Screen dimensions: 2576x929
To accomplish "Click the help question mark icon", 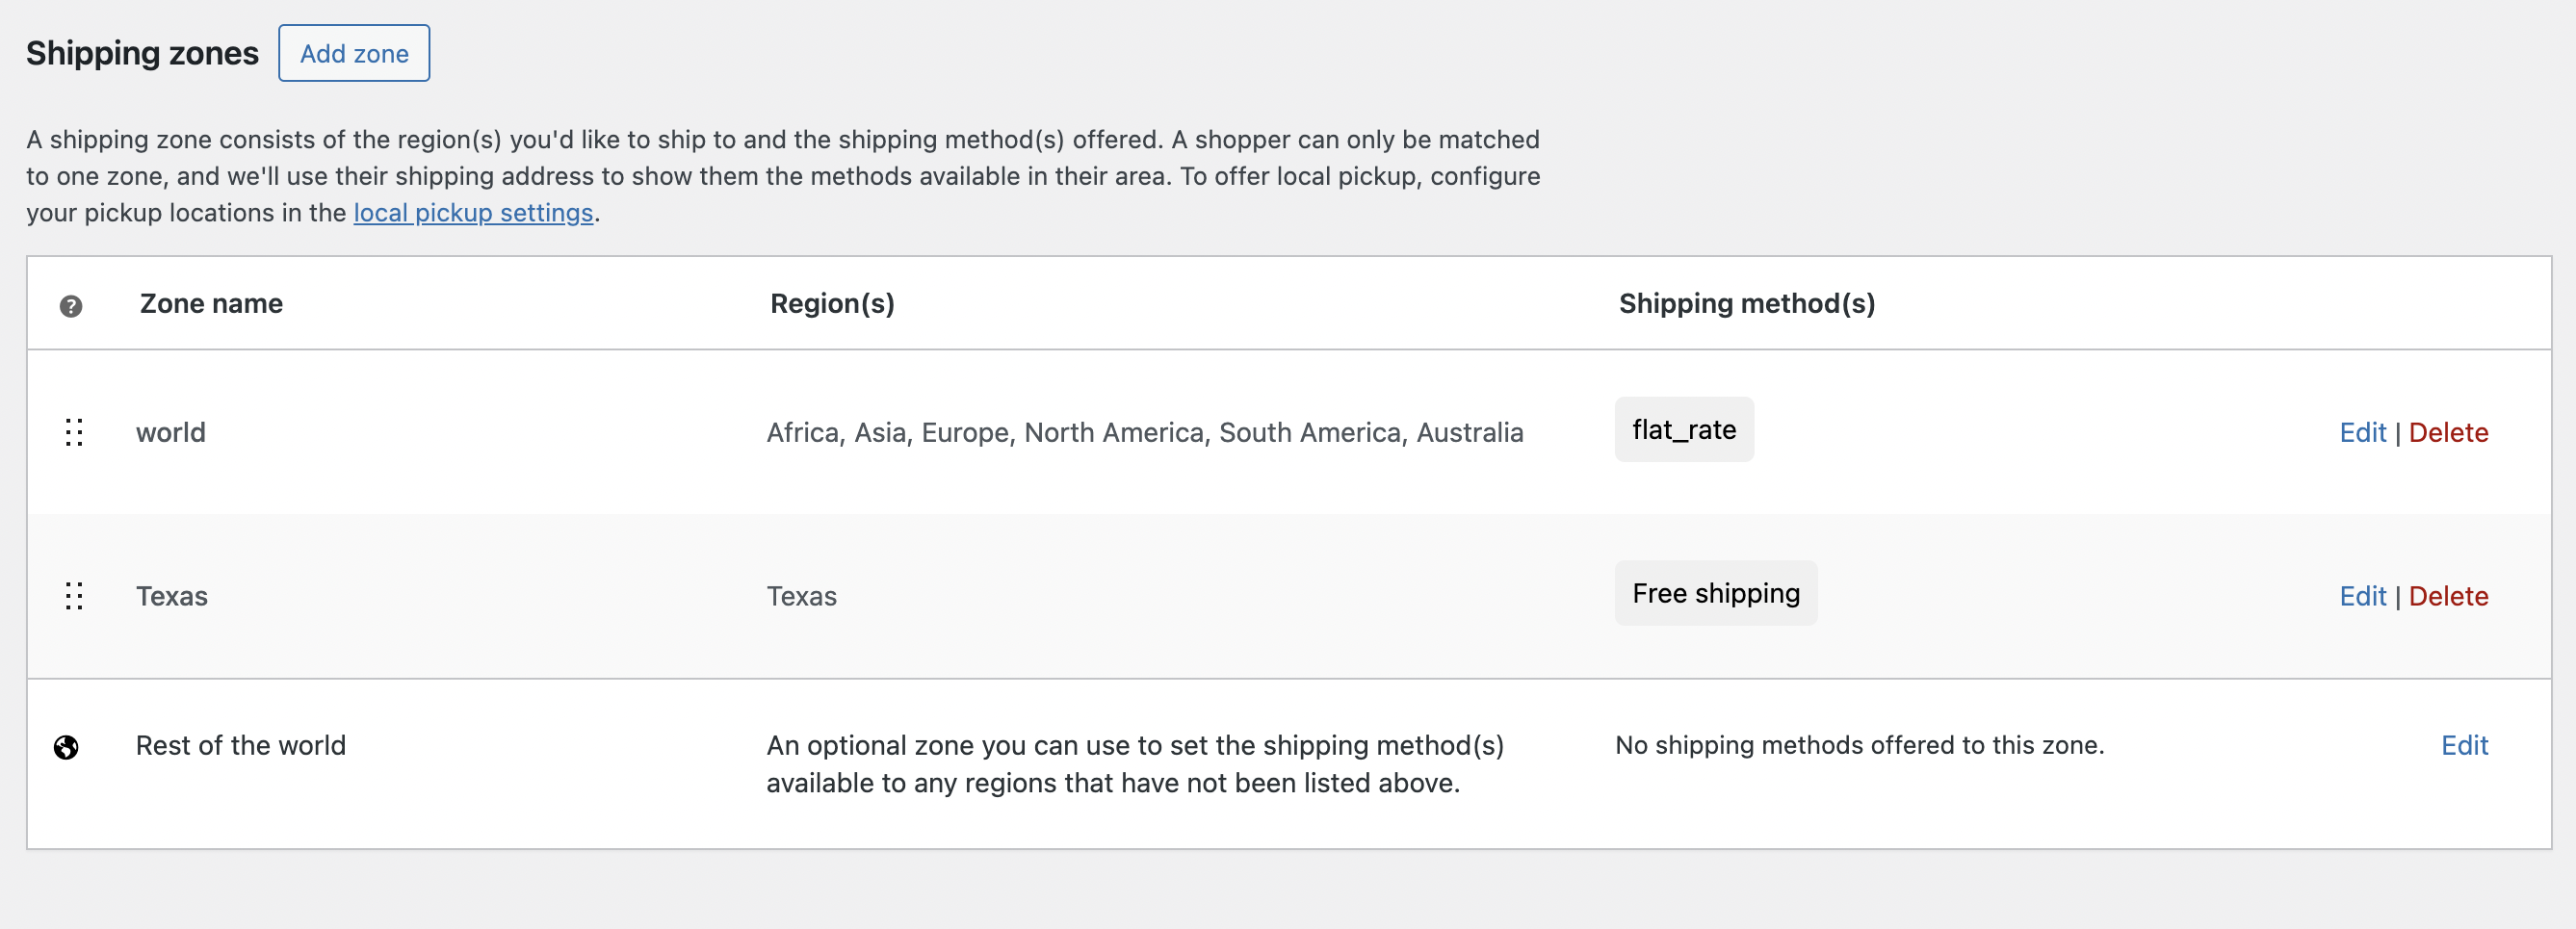I will click(71, 306).
